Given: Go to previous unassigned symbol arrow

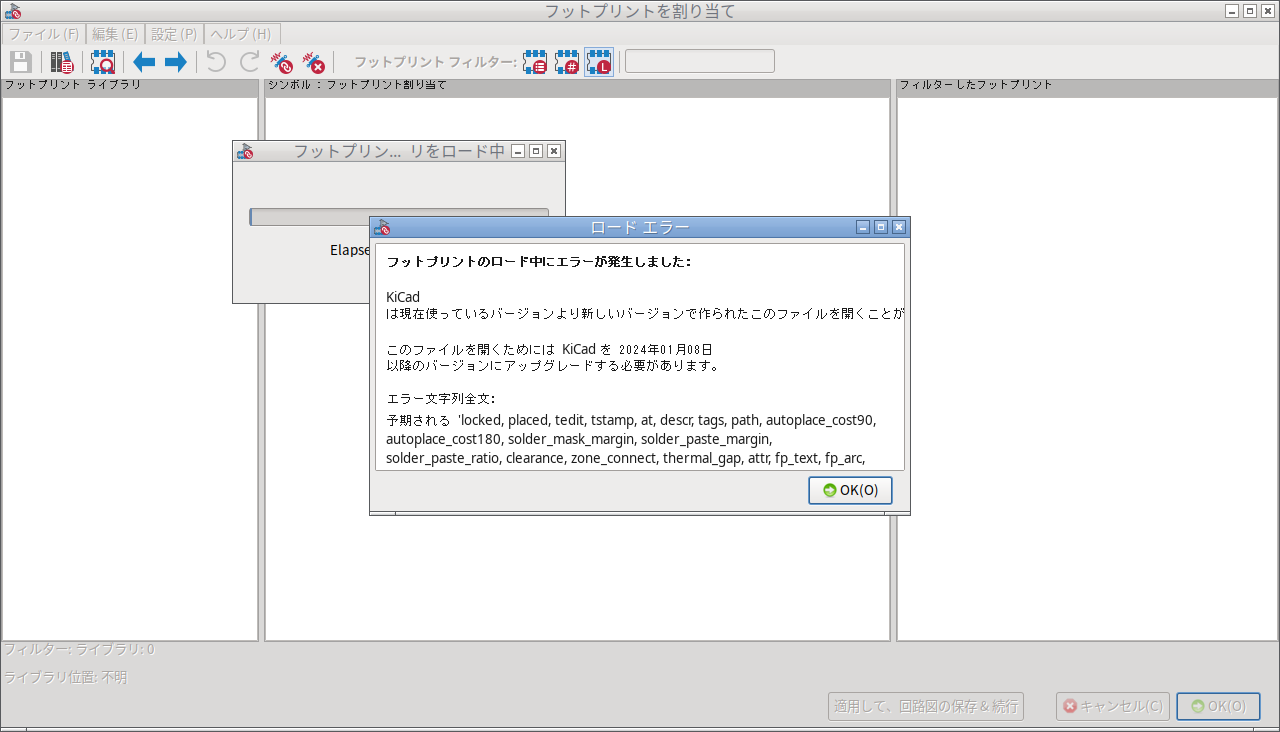Looking at the screenshot, I should pyautogui.click(x=144, y=62).
